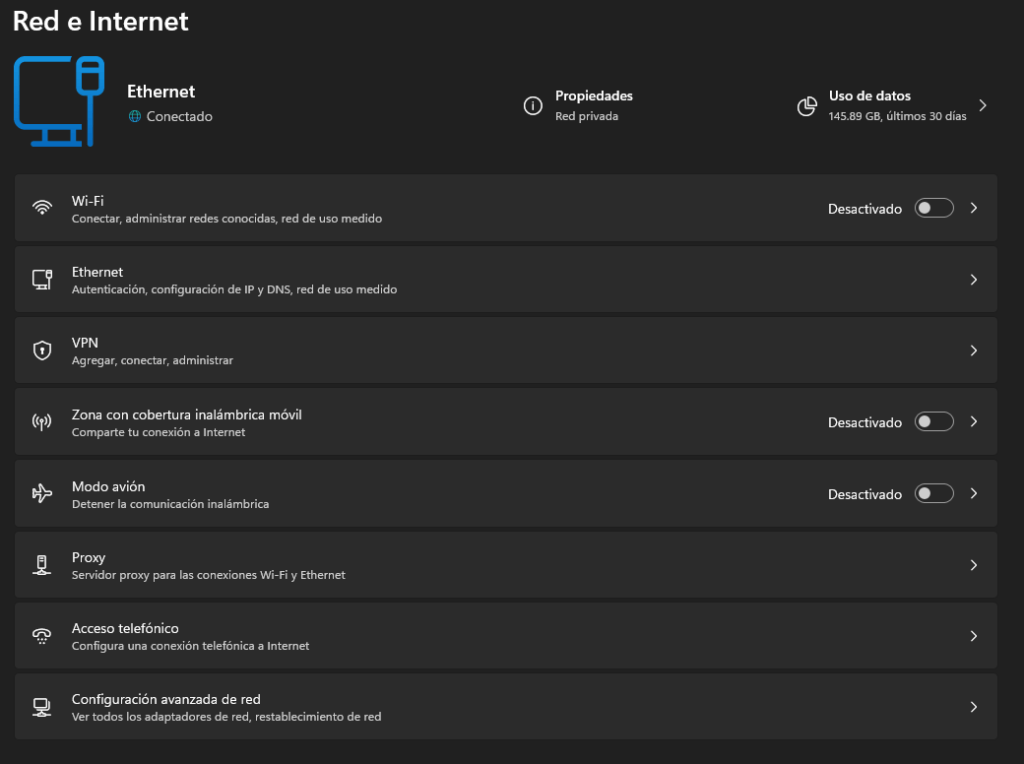The width and height of the screenshot is (1024, 764).
Task: Click the airplane mode icon
Action: [42, 493]
